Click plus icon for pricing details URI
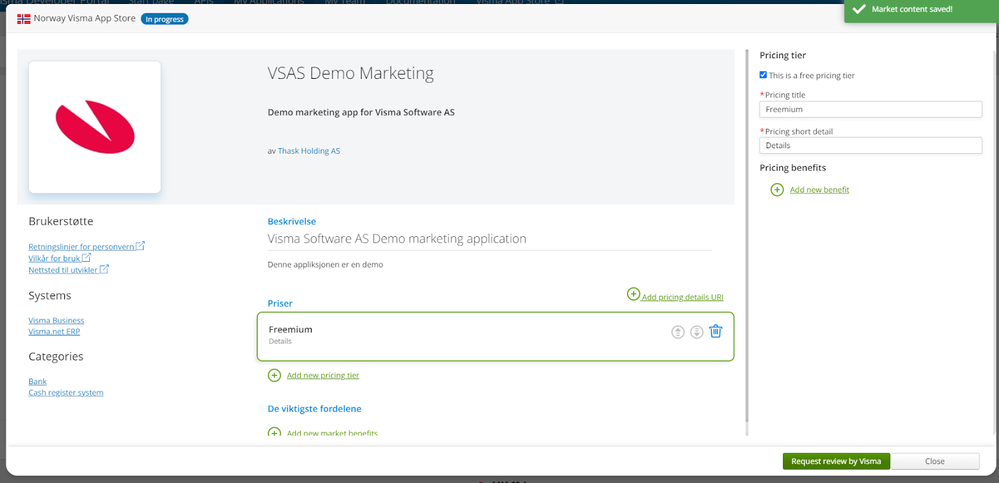 (633, 294)
